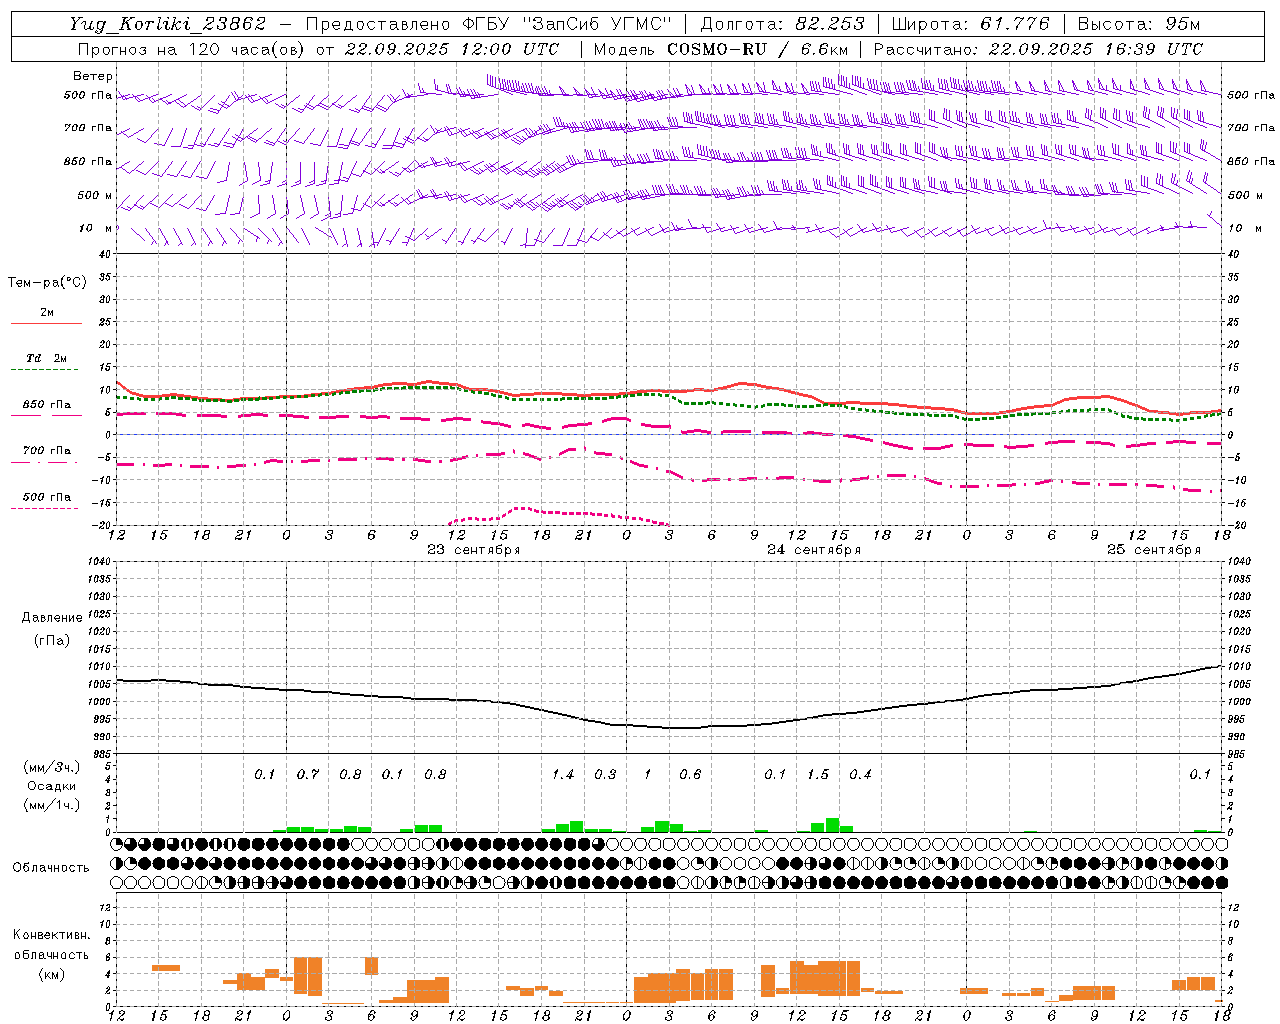Click the Модель COSMO-RU / 6.6км label
This screenshot has height=1024, width=1280.
(720, 49)
